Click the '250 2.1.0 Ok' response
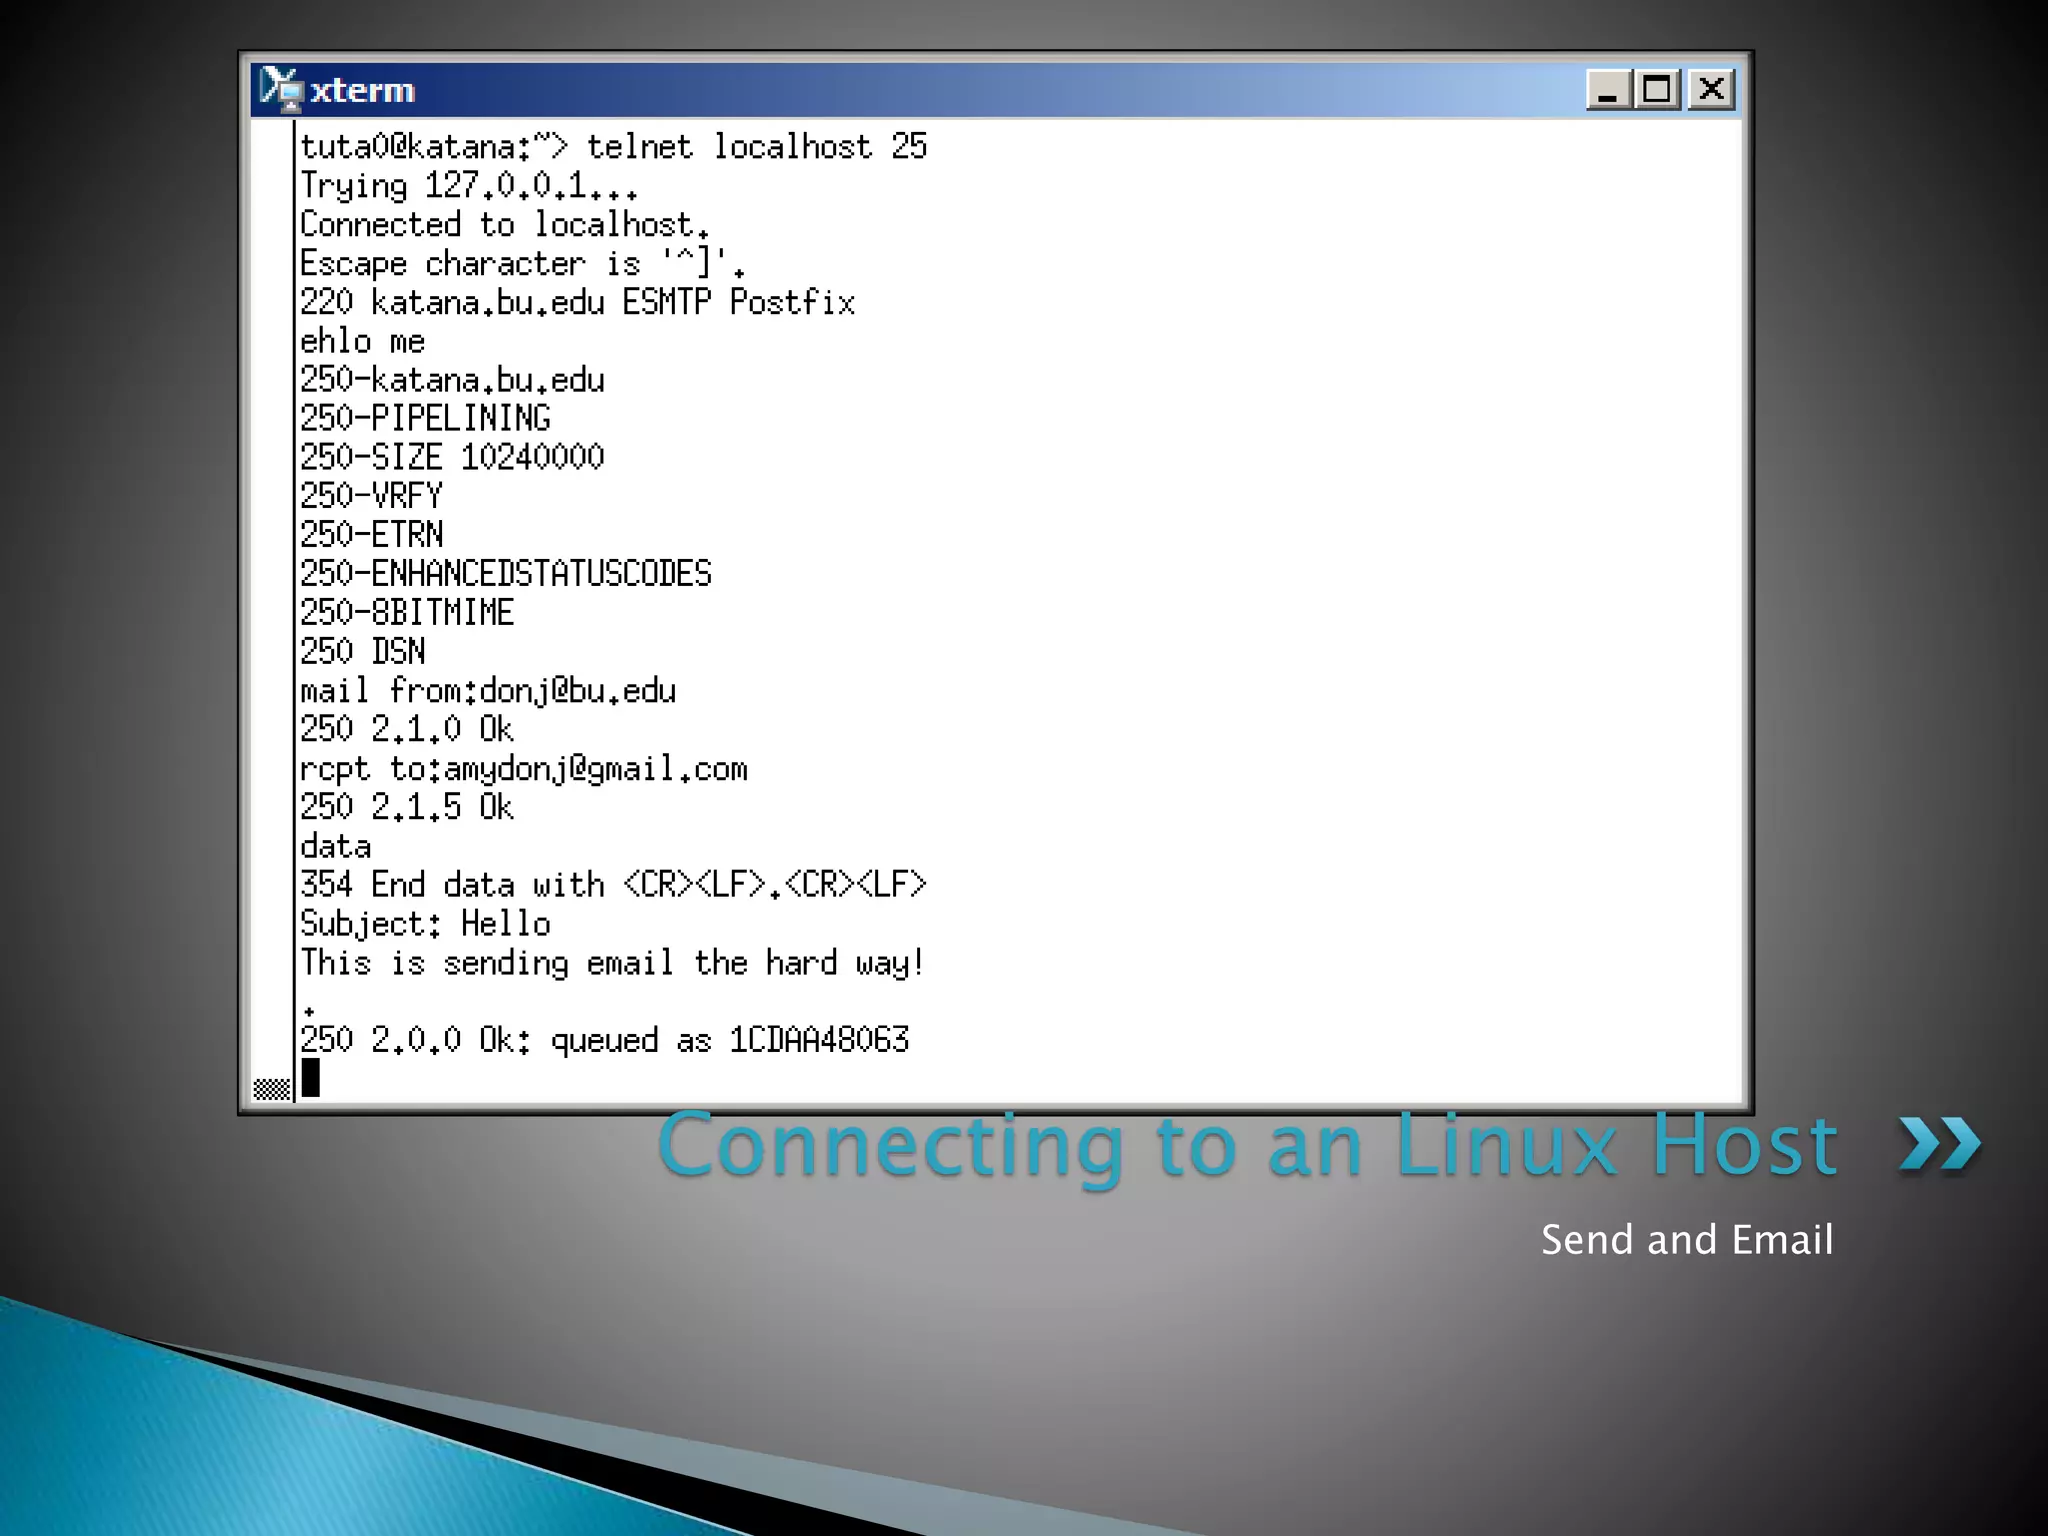 pos(407,730)
